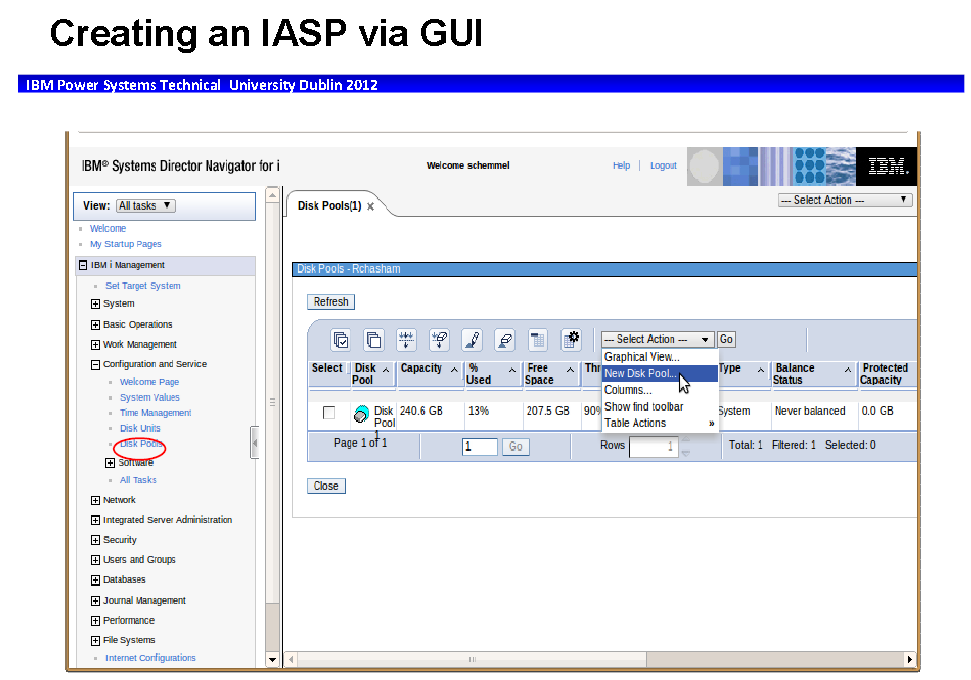Expand the Network tree node
Screen dimensions: 971x680
95,500
